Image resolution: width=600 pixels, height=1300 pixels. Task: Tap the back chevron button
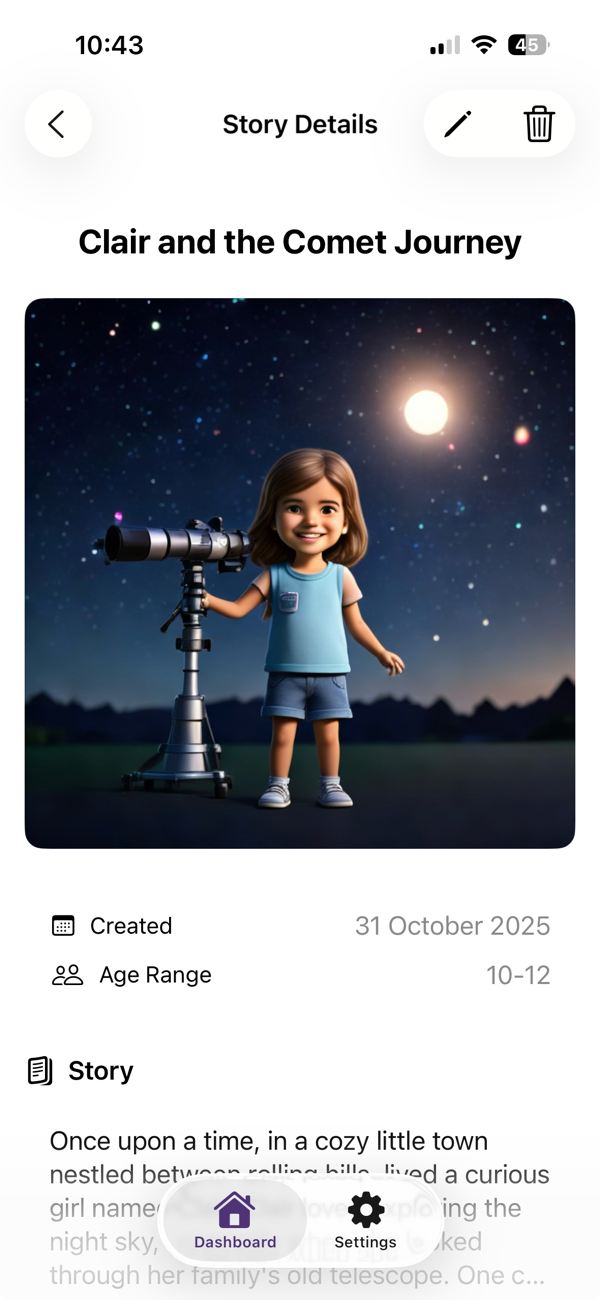coord(57,124)
